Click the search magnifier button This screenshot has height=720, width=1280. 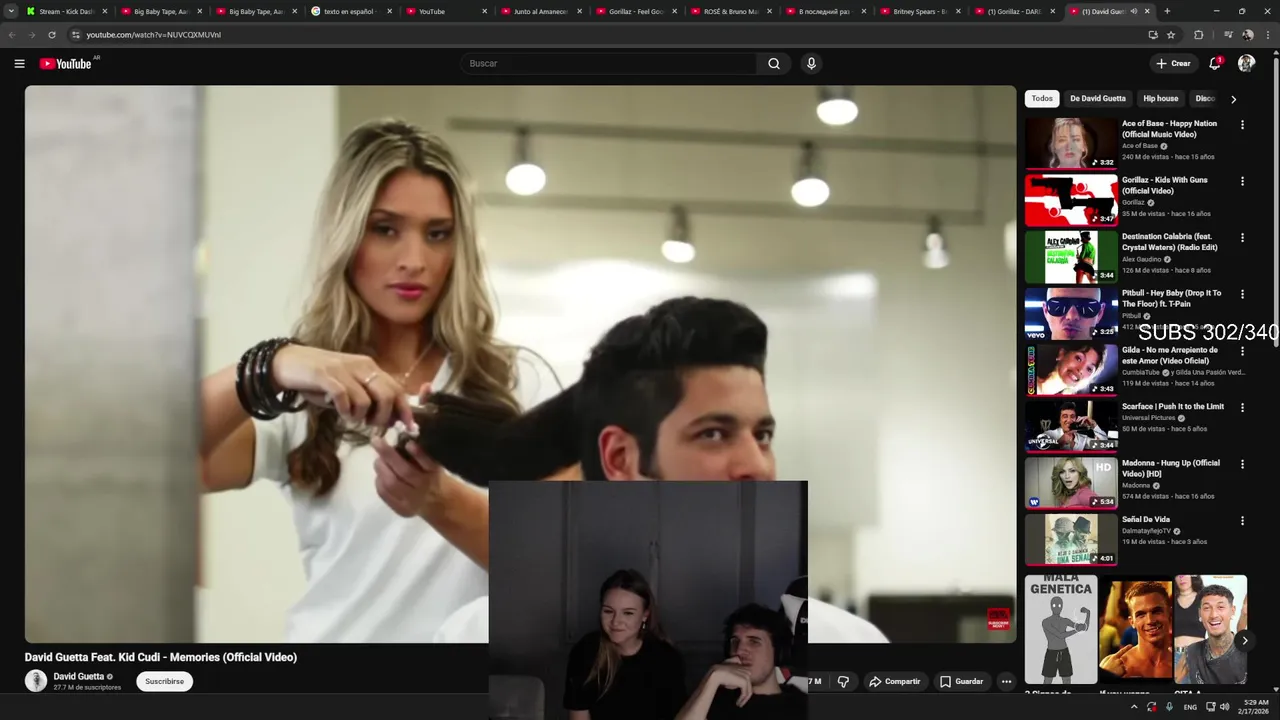[774, 63]
